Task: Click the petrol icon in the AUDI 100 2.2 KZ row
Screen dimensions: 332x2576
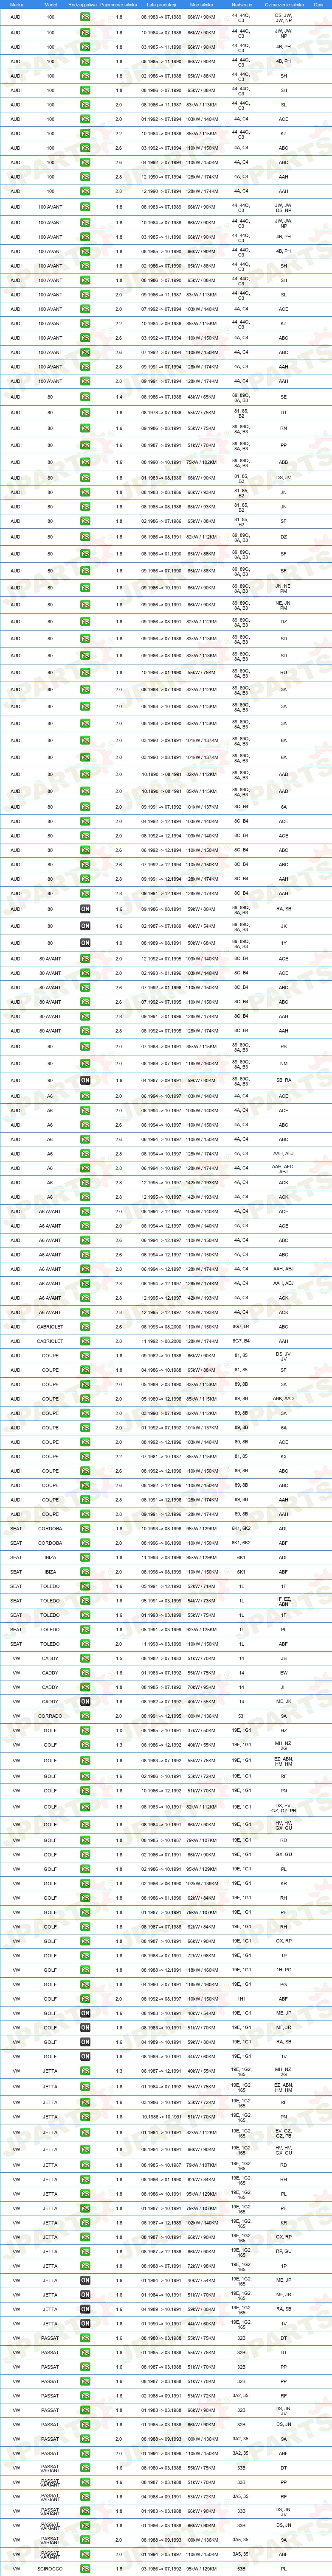Action: [x=85, y=133]
